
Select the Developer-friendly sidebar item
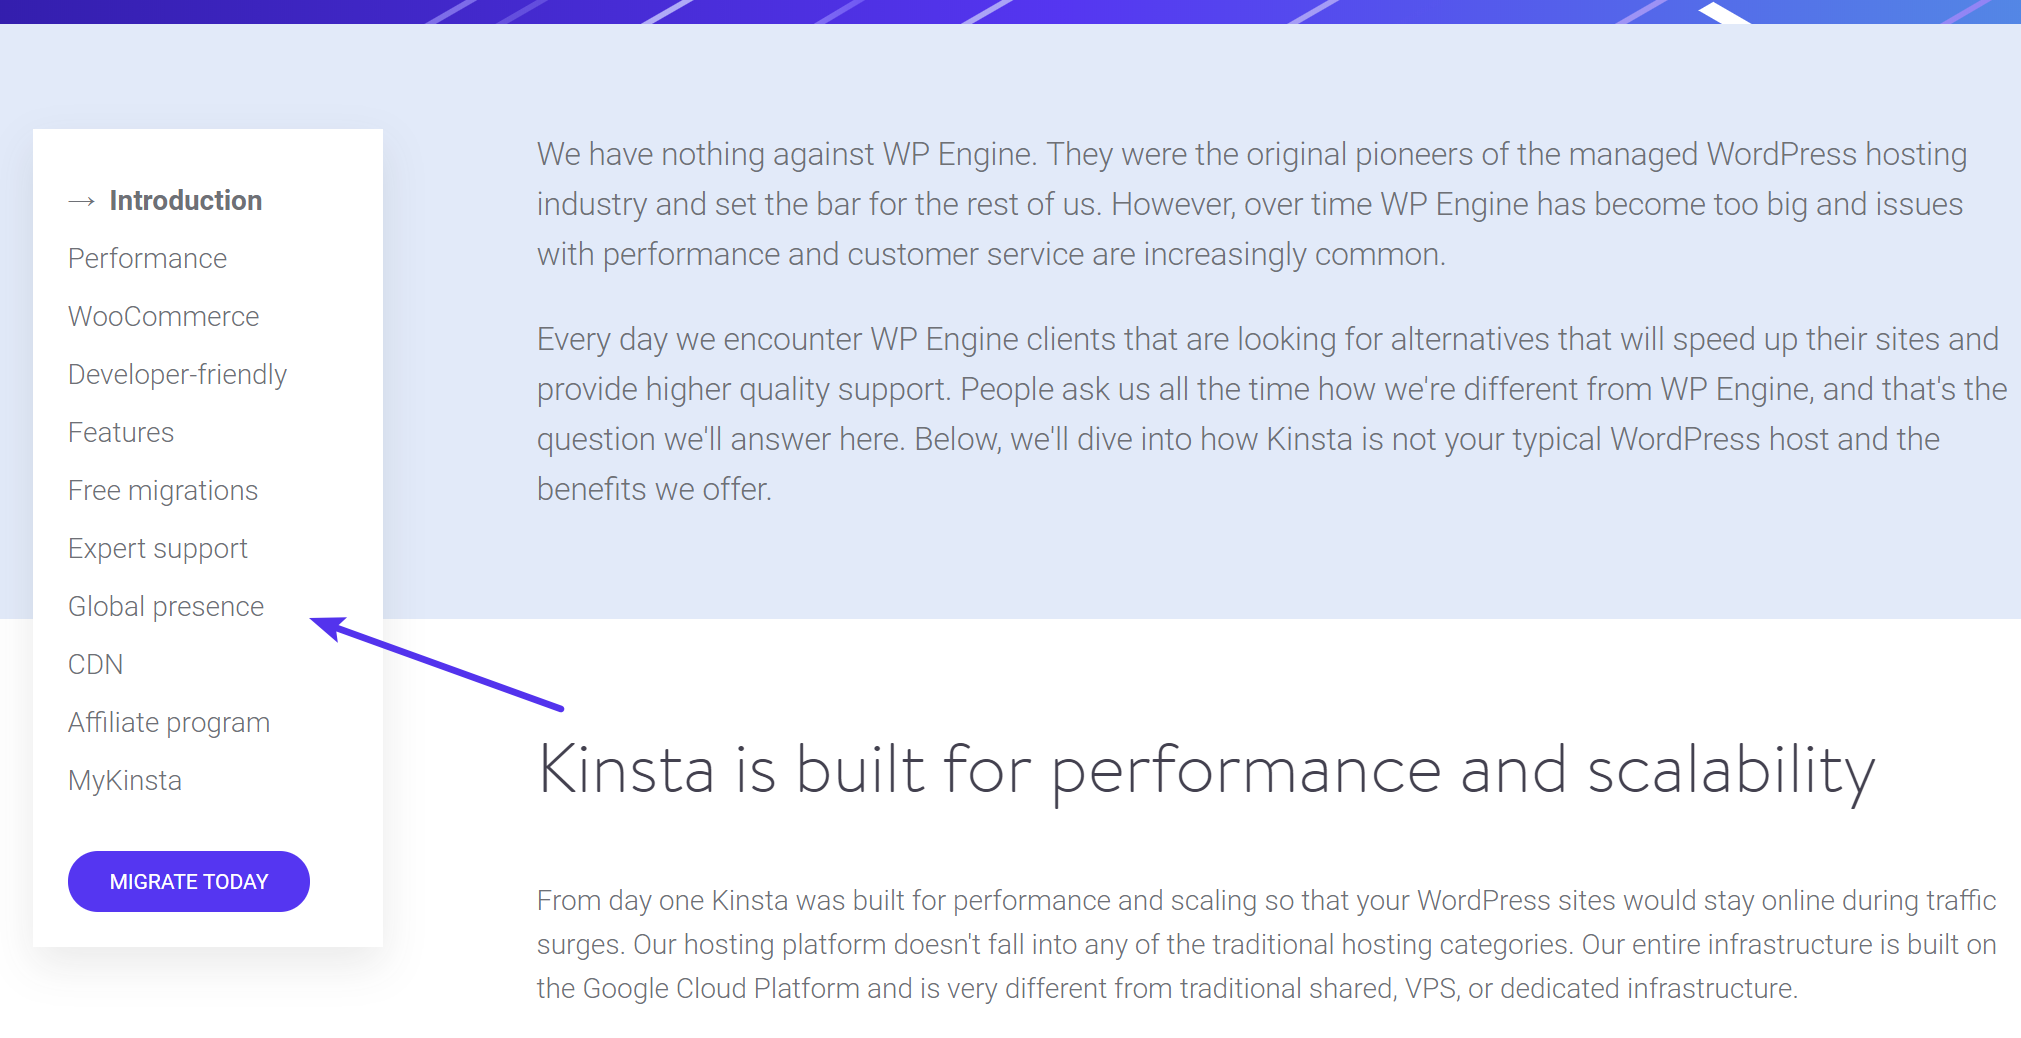click(177, 374)
